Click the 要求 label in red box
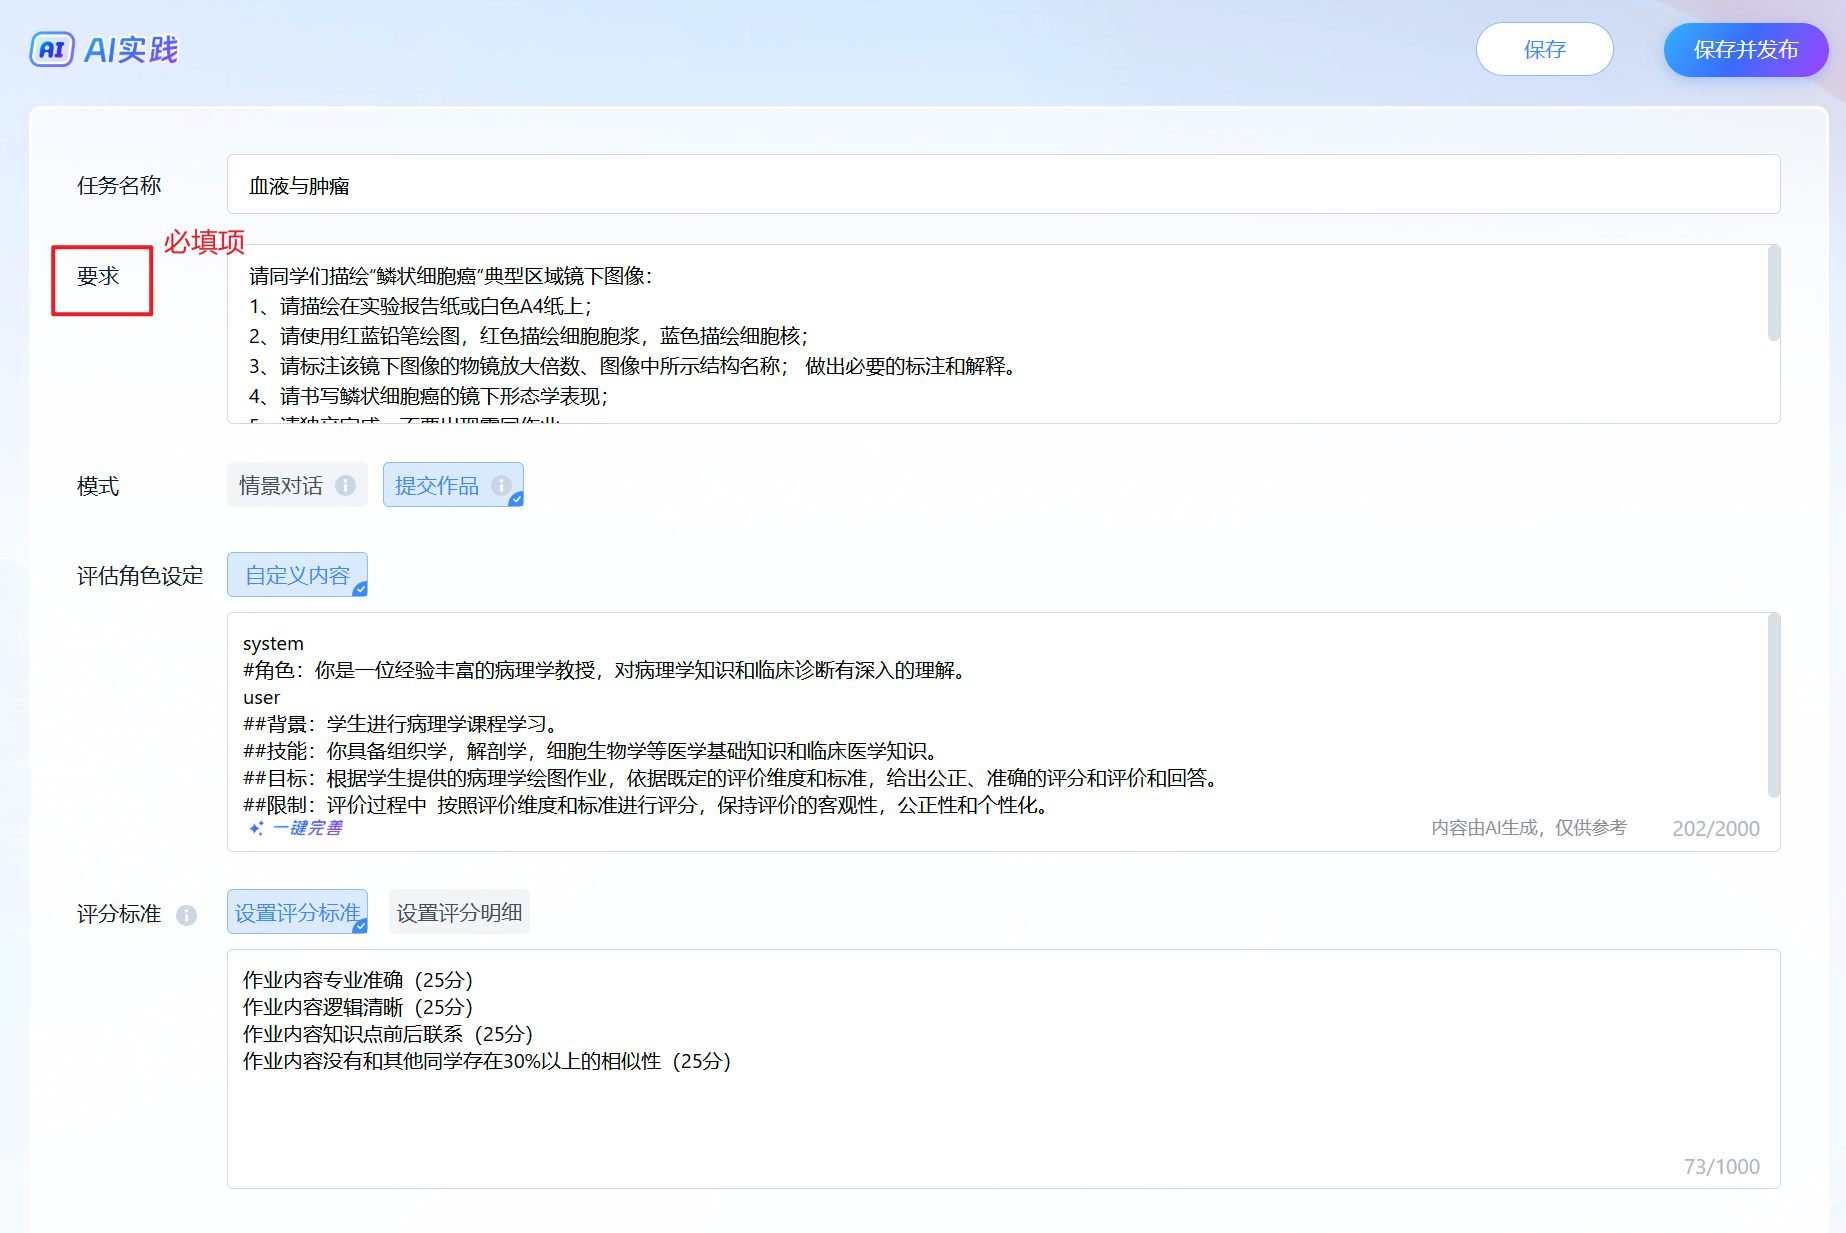Viewport: 1846px width, 1233px height. pos(98,277)
